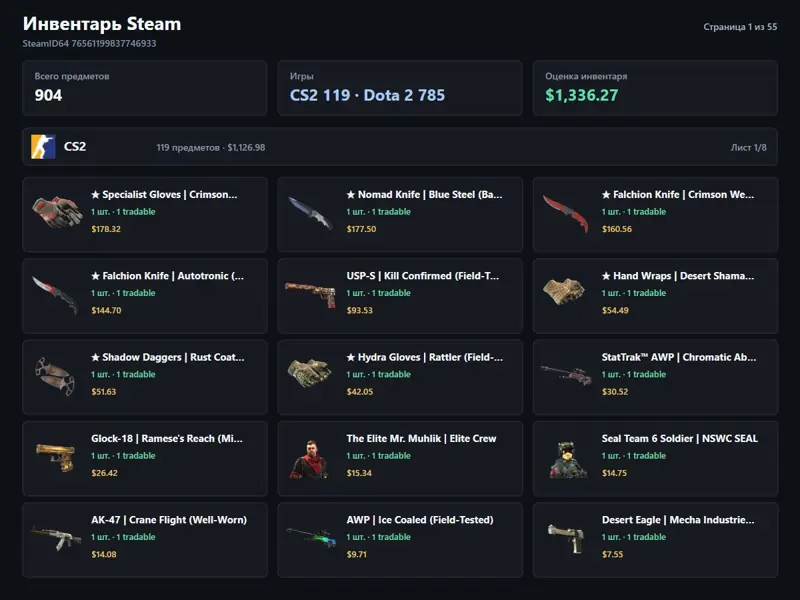Click the Falchion Knife Crimson Web image
This screenshot has width=800, height=600.
[566, 213]
